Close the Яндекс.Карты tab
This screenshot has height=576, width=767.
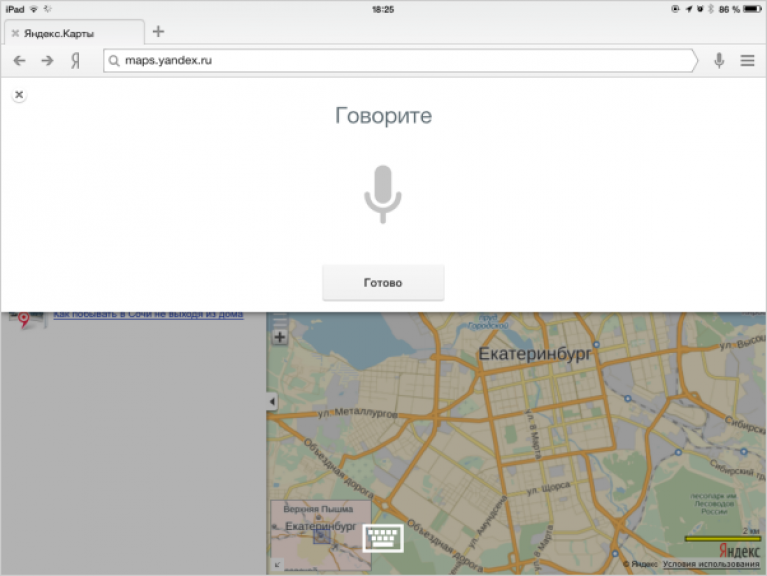15,33
